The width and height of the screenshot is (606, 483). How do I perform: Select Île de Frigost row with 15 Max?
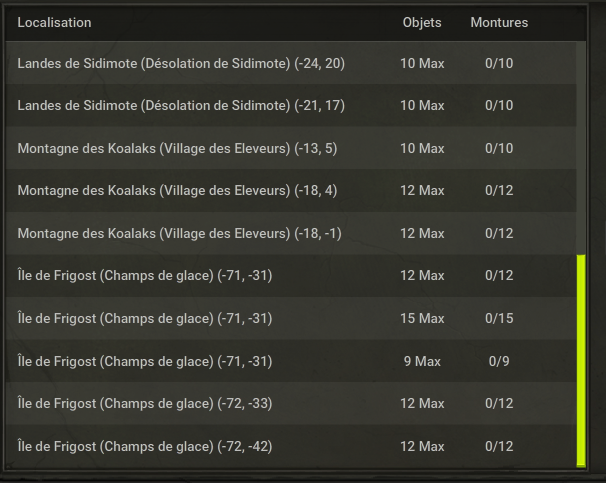291,318
